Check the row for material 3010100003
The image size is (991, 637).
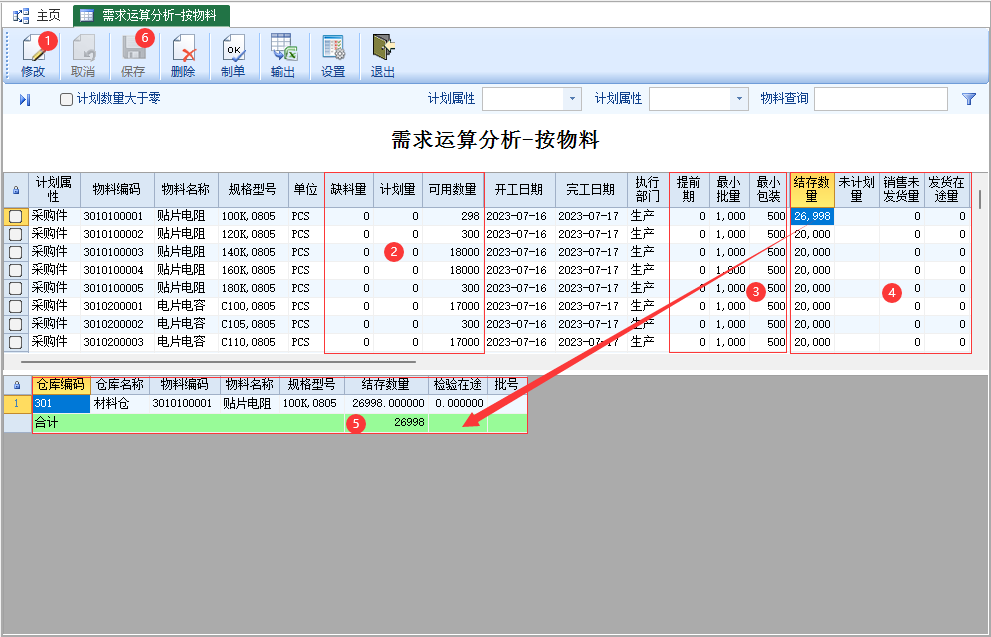(x=16, y=252)
